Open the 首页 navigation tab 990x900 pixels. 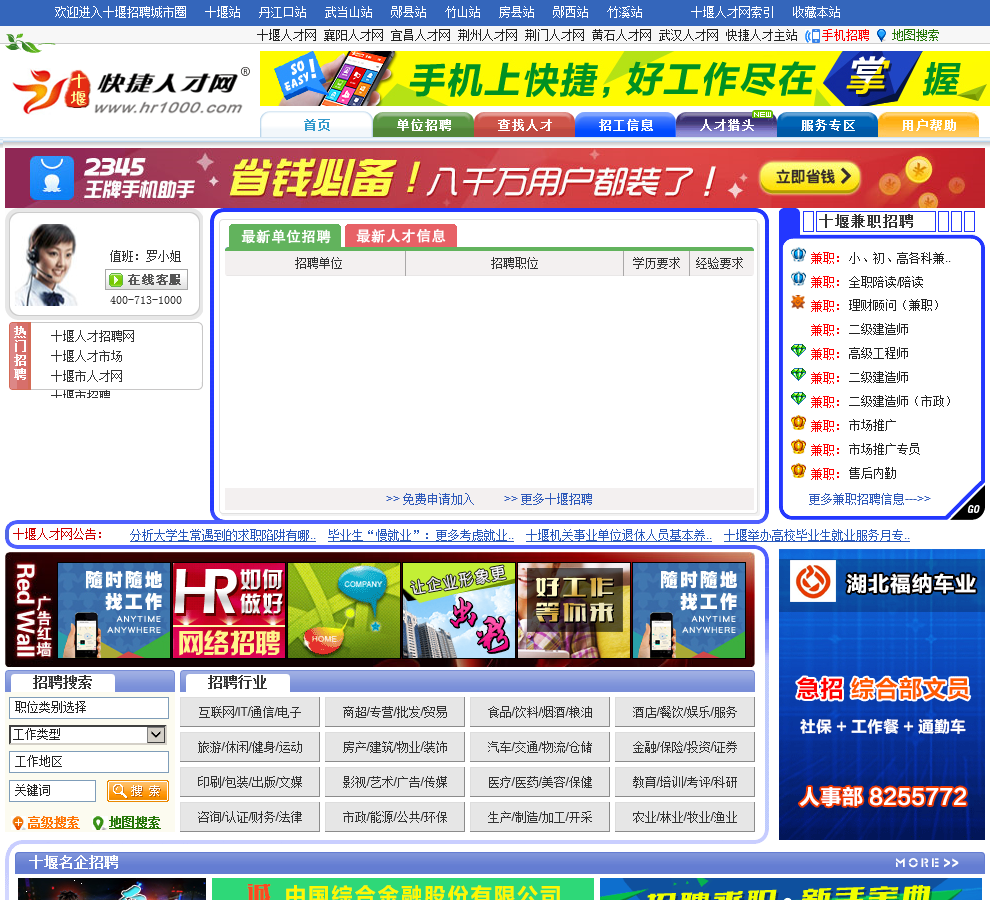pos(316,125)
